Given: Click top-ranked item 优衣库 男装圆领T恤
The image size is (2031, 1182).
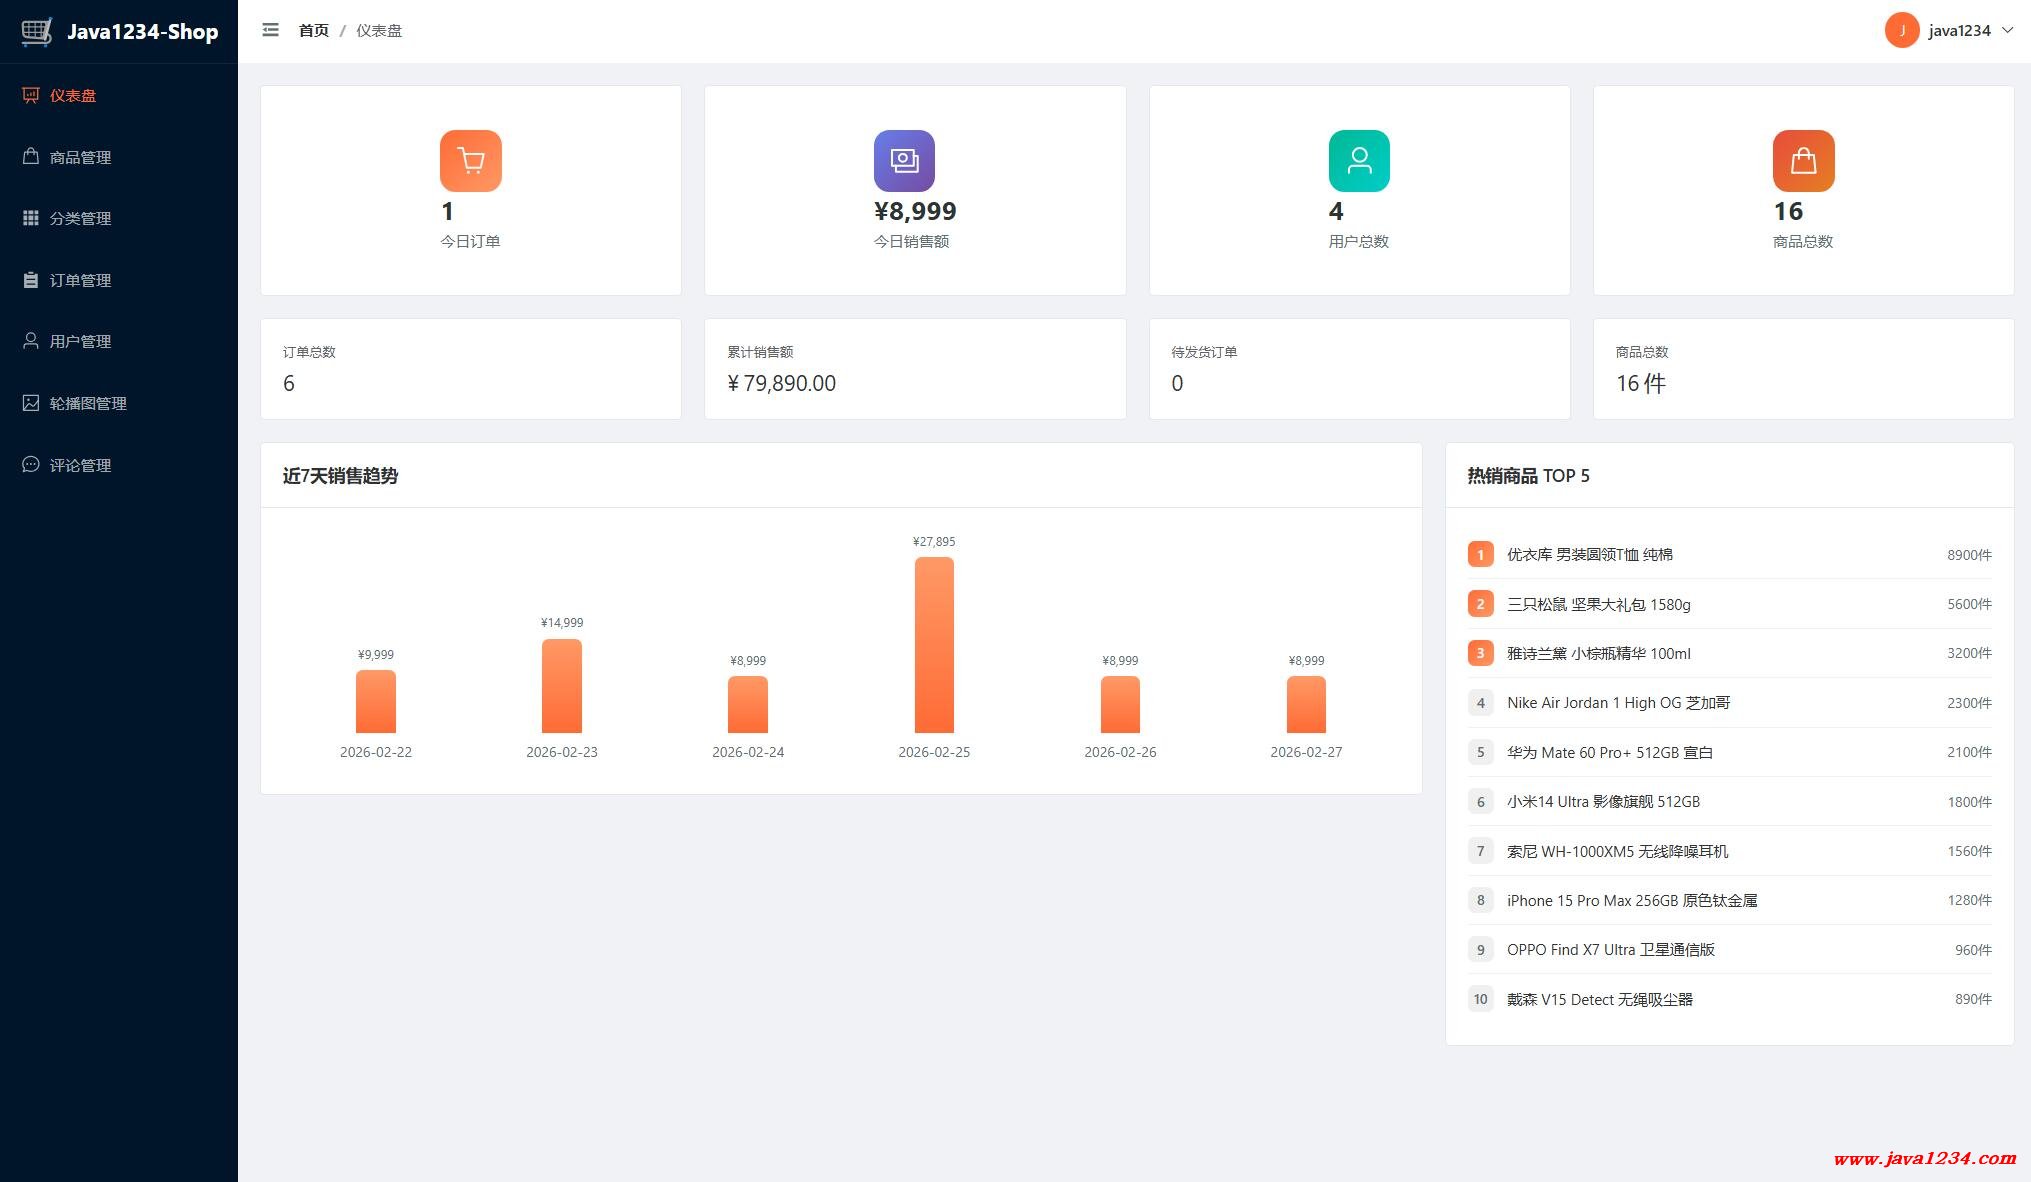Looking at the screenshot, I should click(1589, 554).
